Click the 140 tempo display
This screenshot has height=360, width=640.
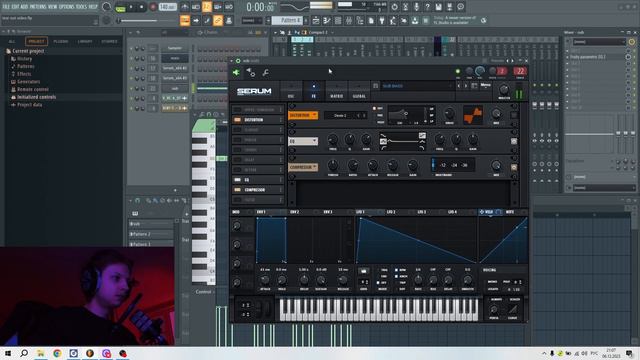pos(167,7)
